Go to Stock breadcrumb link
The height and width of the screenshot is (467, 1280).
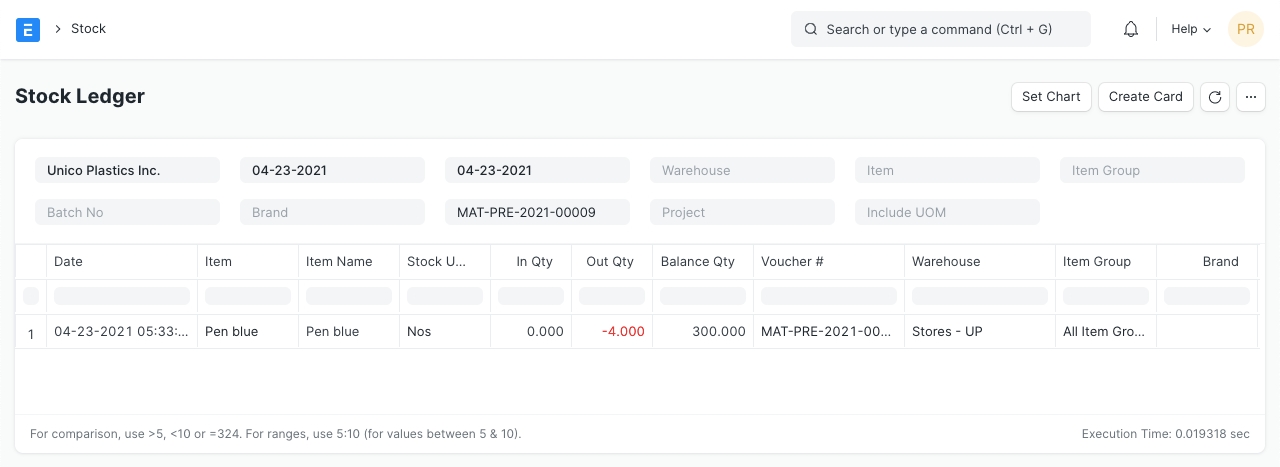point(88,29)
